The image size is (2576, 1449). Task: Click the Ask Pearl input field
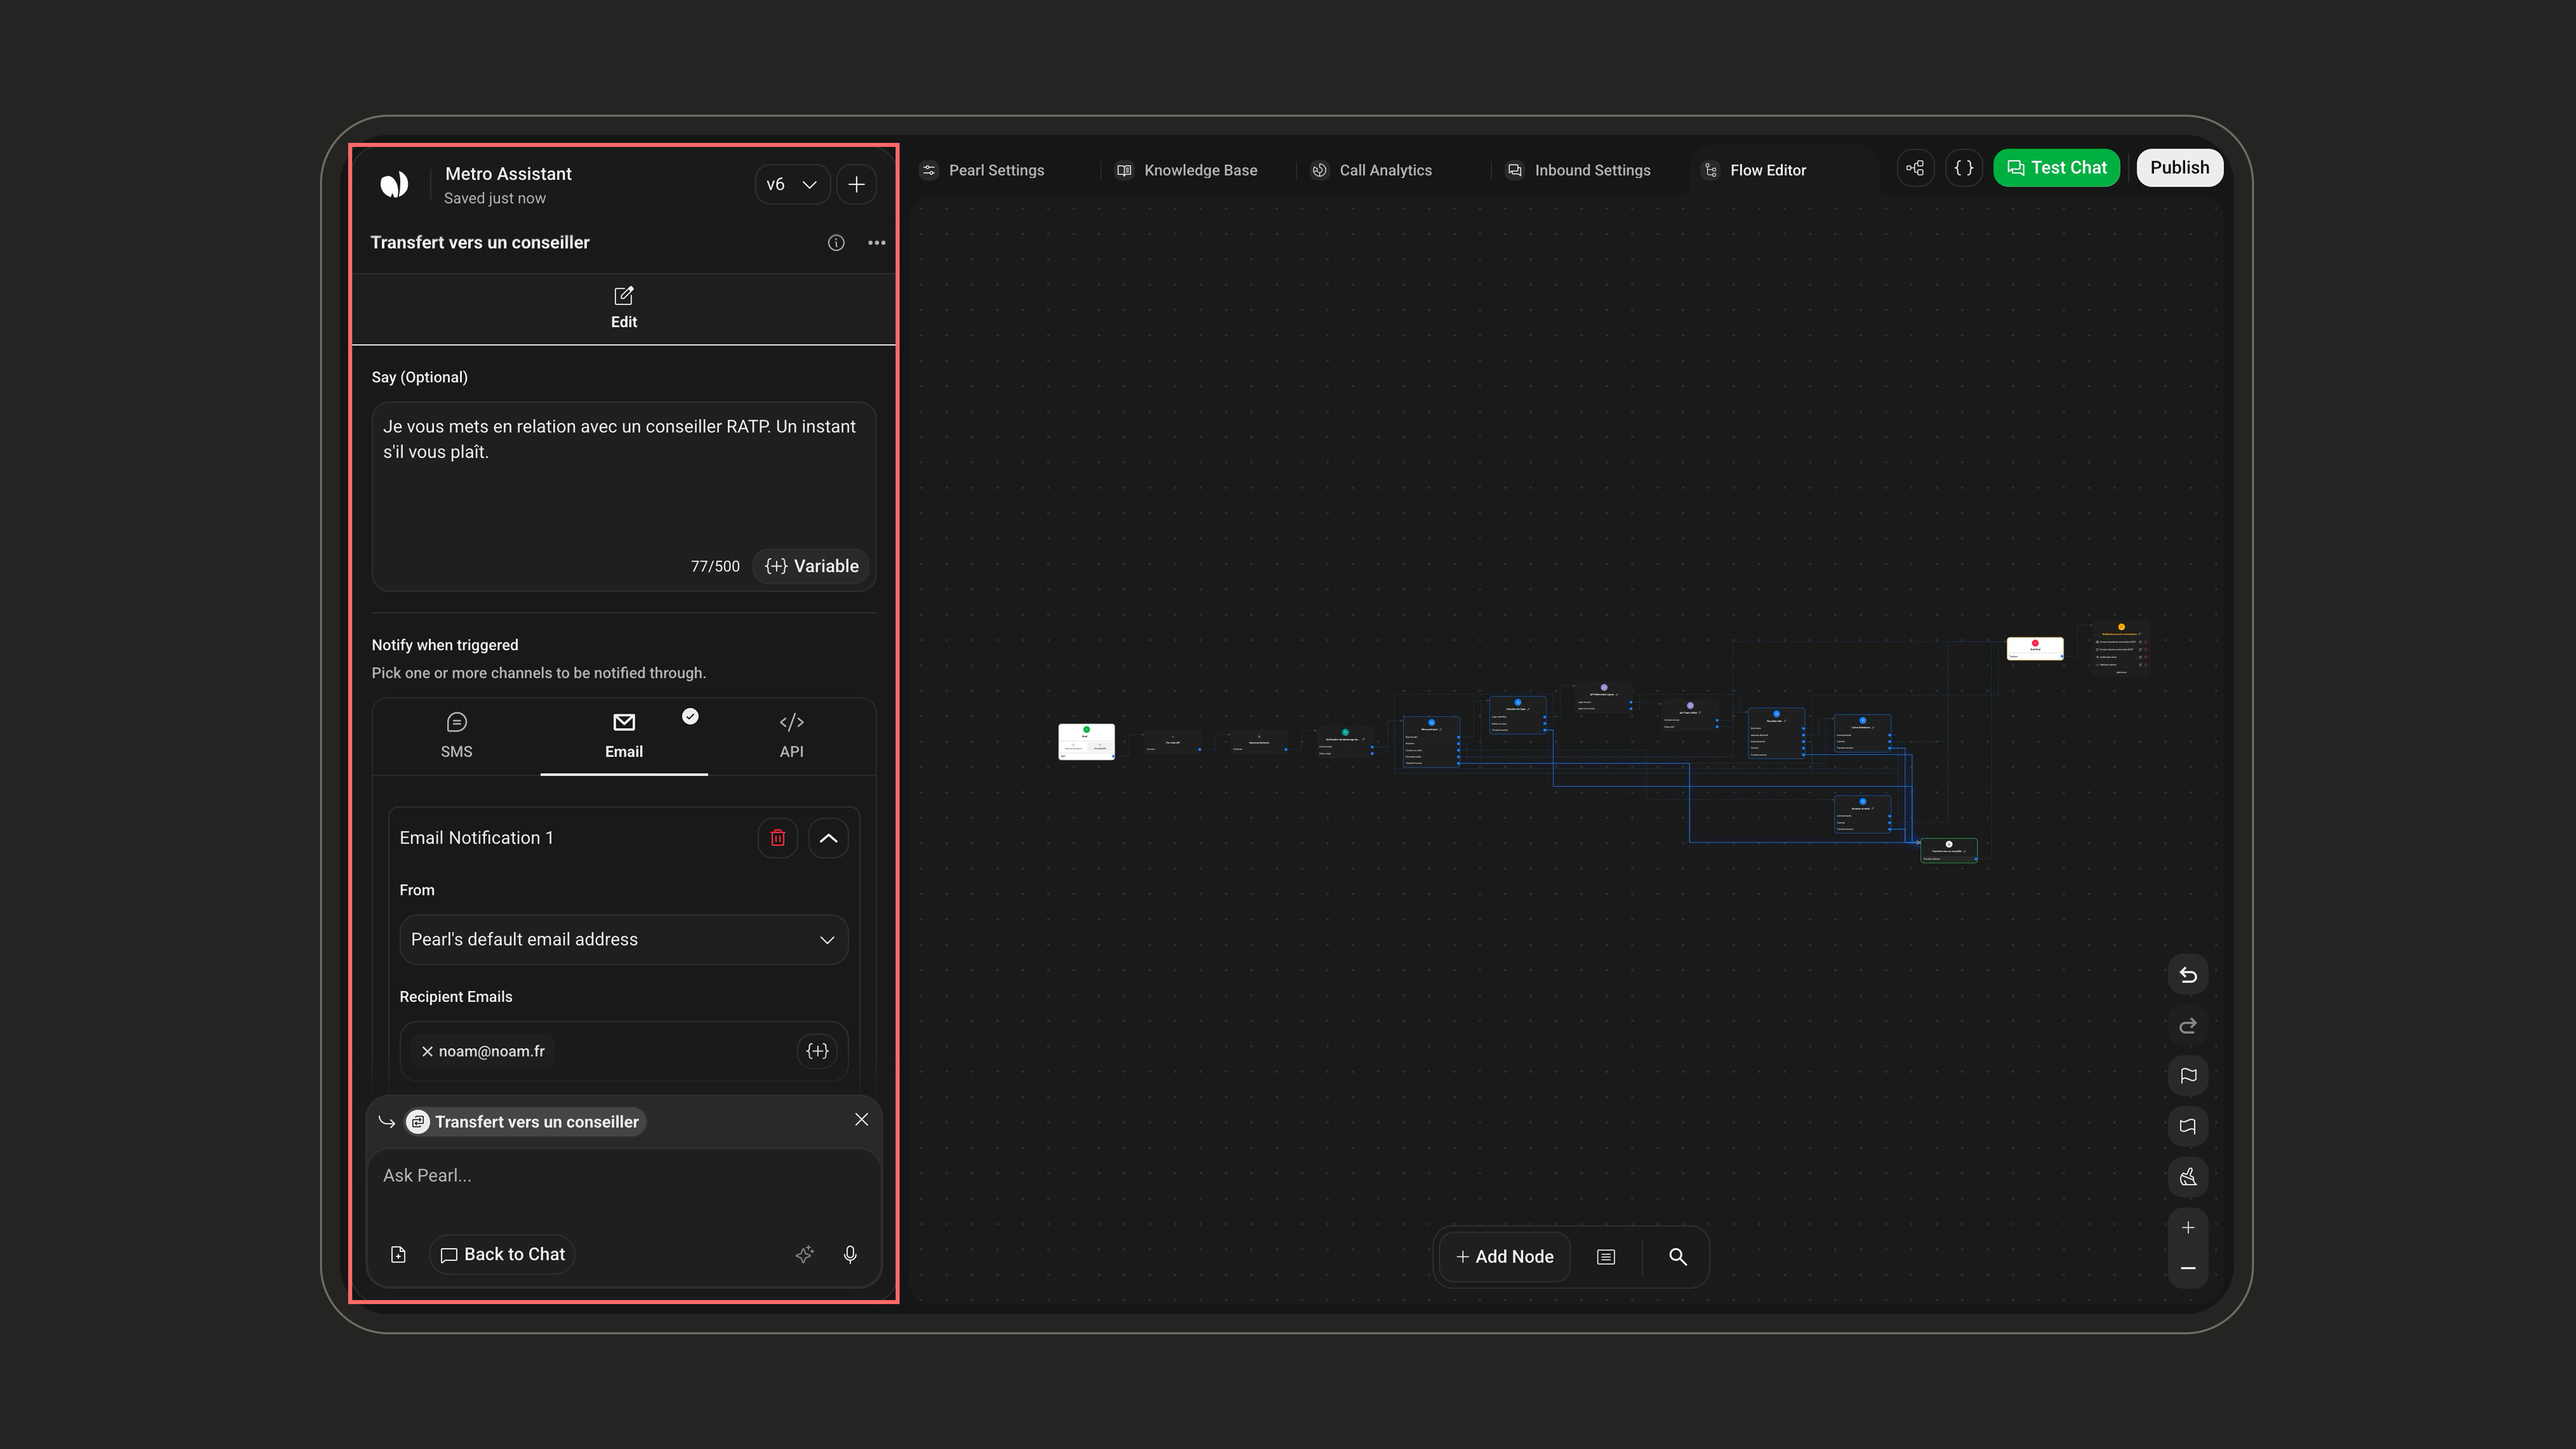pyautogui.click(x=624, y=1176)
